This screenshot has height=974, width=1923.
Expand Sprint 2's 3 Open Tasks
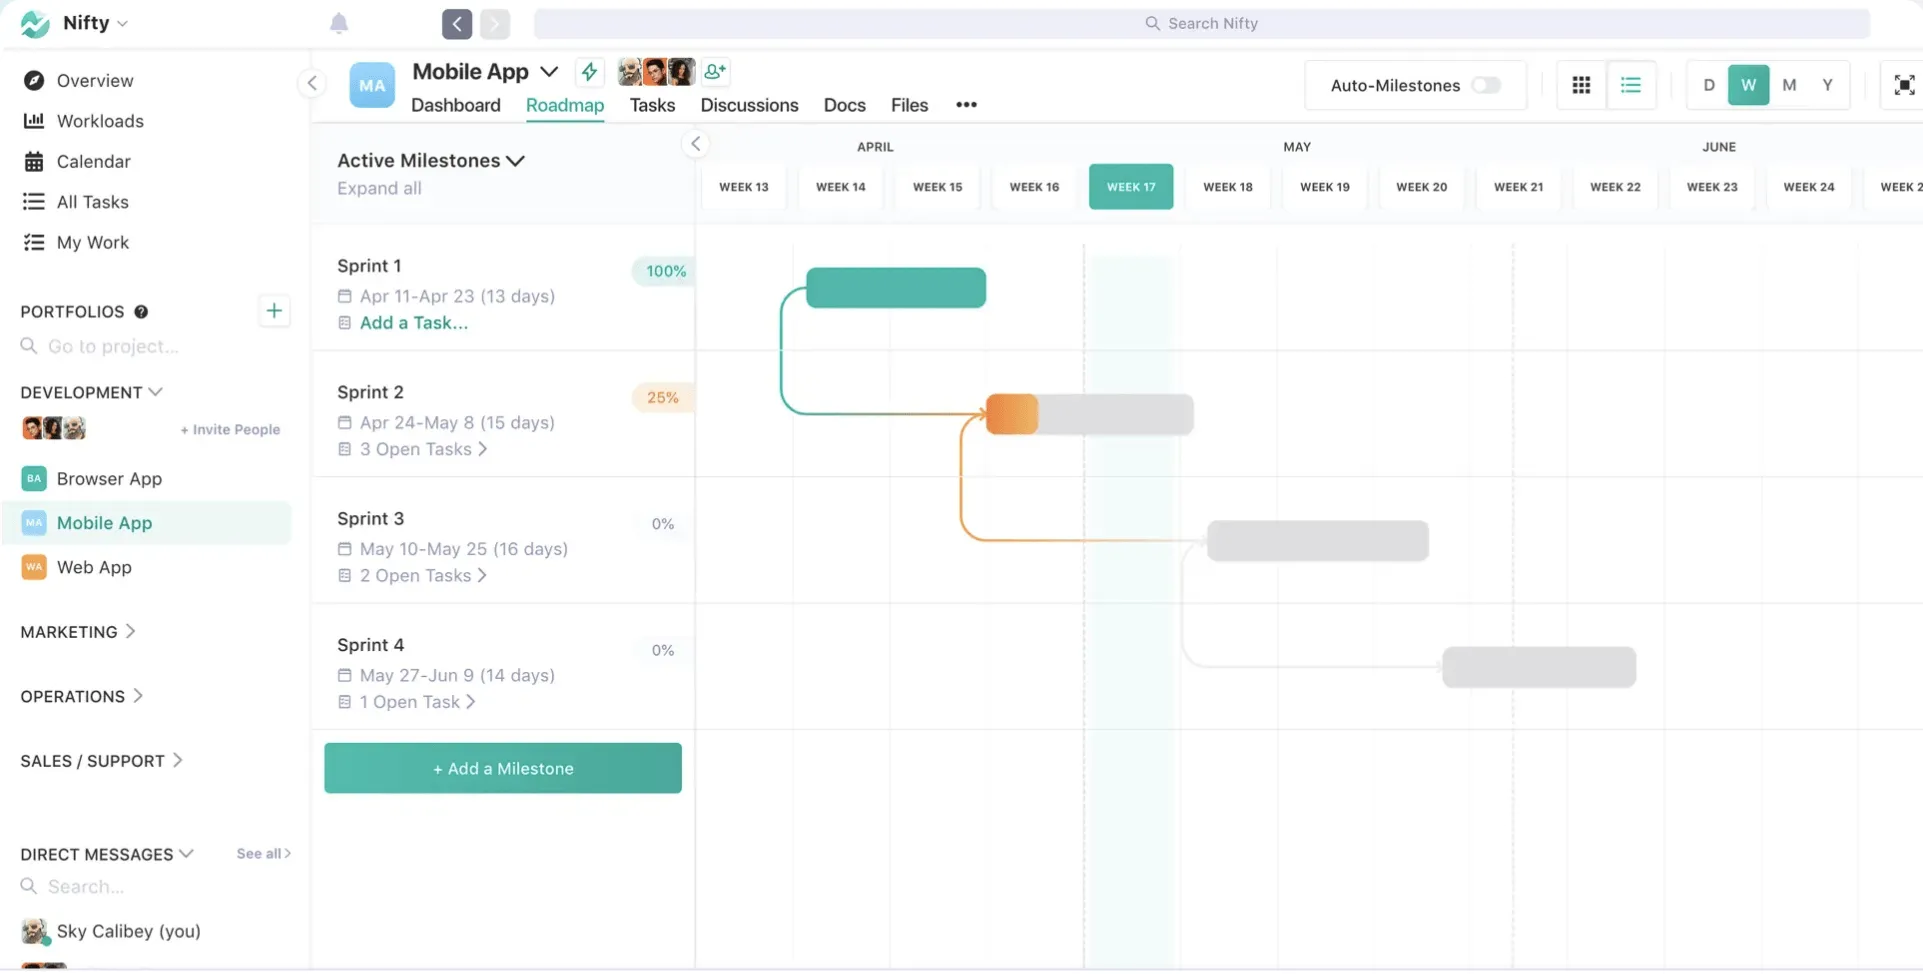point(423,449)
